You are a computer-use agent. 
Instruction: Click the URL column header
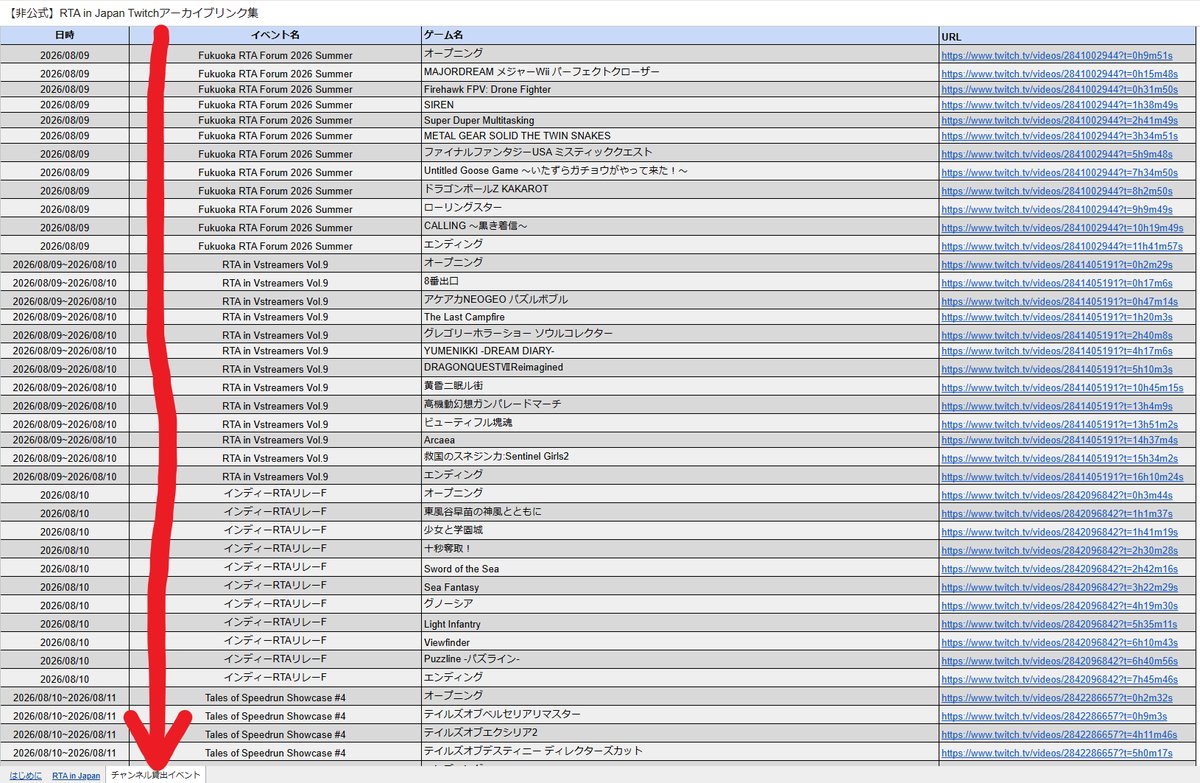pyautogui.click(x=1067, y=35)
